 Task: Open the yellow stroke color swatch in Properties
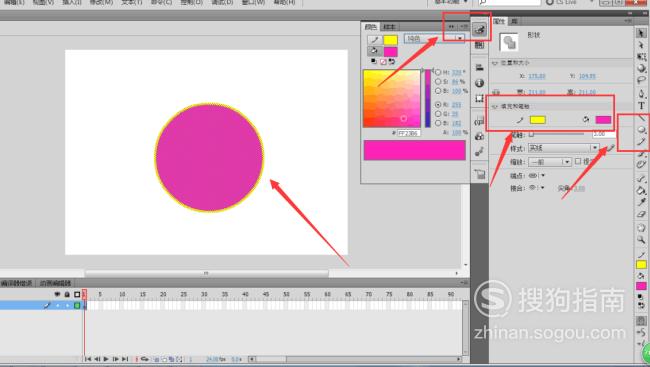click(x=538, y=120)
